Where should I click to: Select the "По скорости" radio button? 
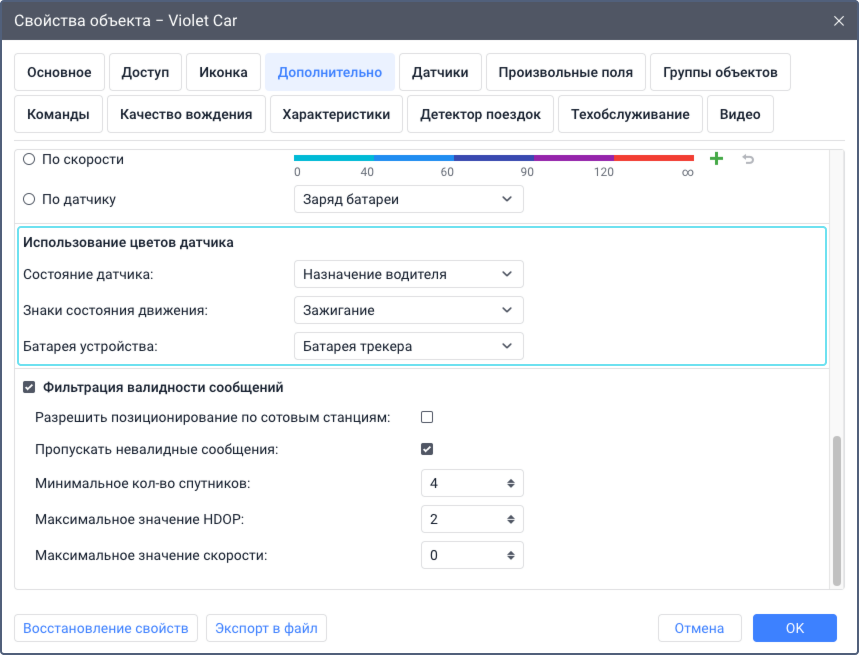[x=29, y=159]
